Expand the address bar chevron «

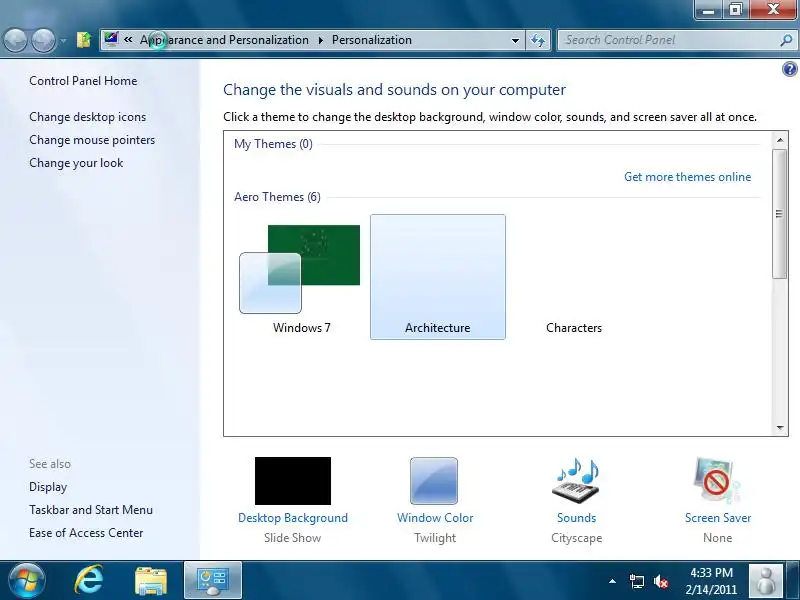point(128,39)
